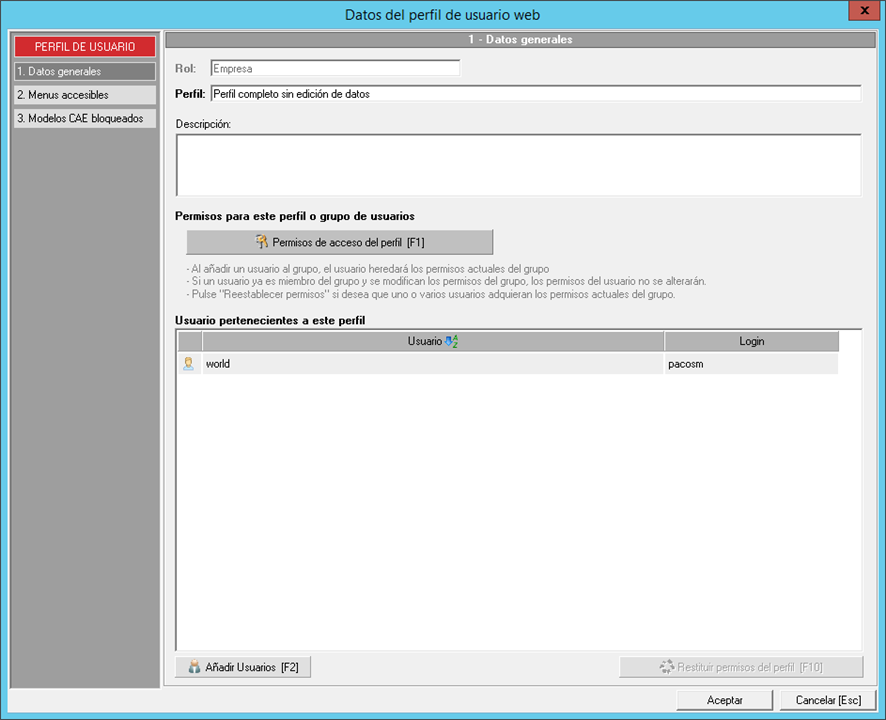Click the circular arrows icon on Restituir permisos
Viewport: 886px width, 720px height.
(666, 667)
